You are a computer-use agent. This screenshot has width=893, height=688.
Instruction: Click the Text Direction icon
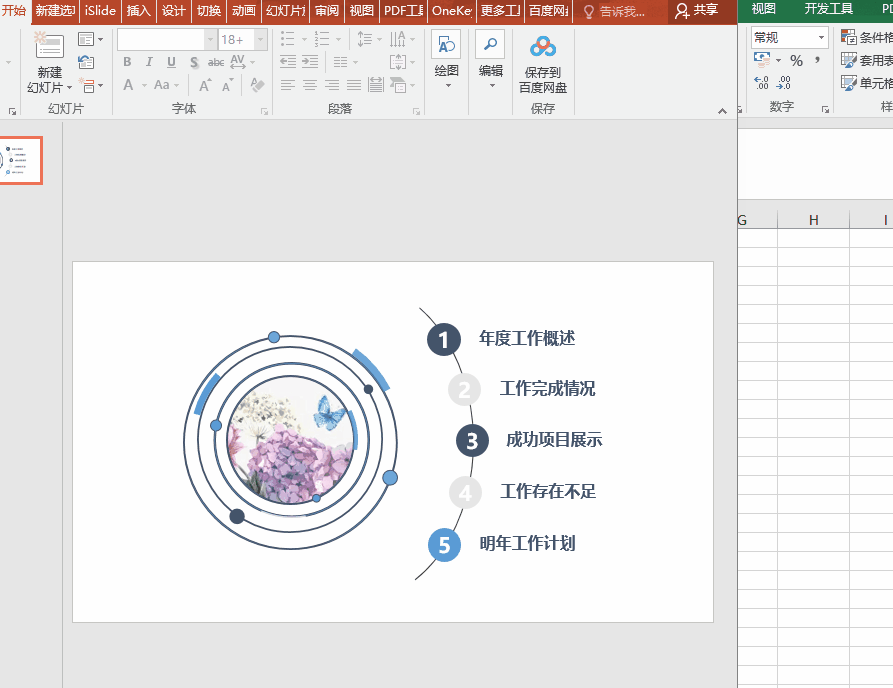point(398,39)
